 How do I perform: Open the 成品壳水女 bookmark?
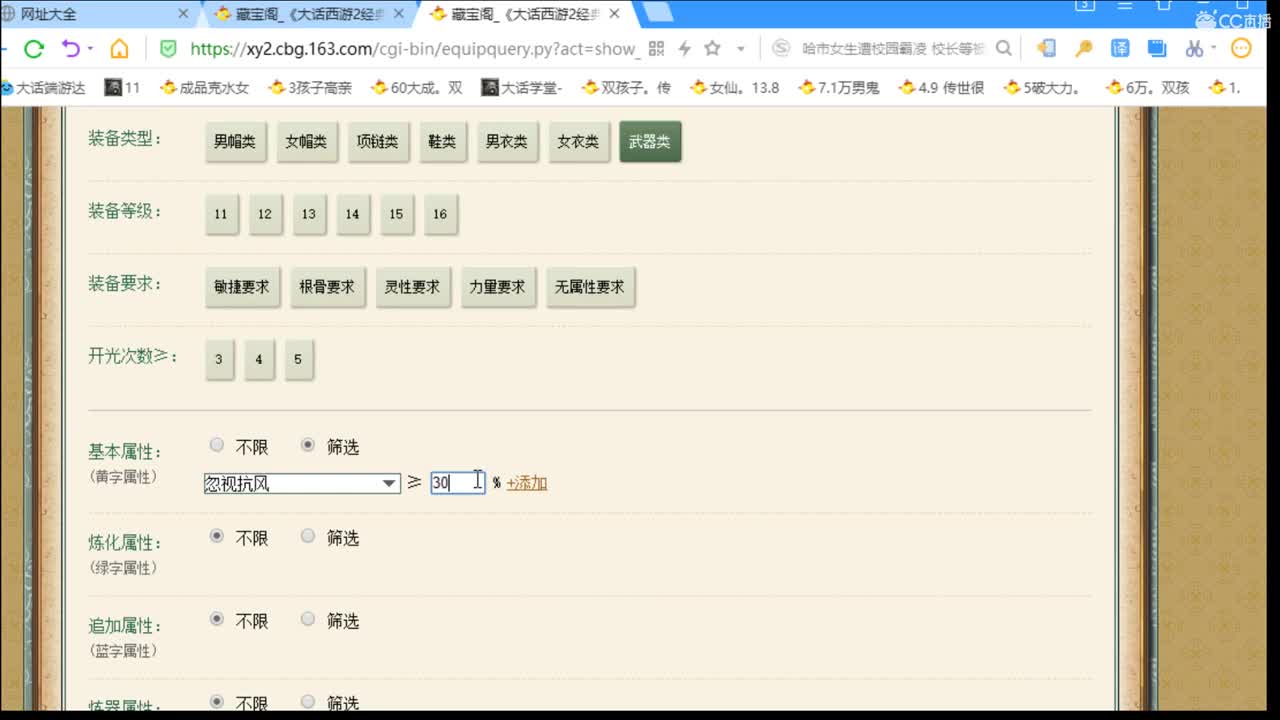click(205, 87)
